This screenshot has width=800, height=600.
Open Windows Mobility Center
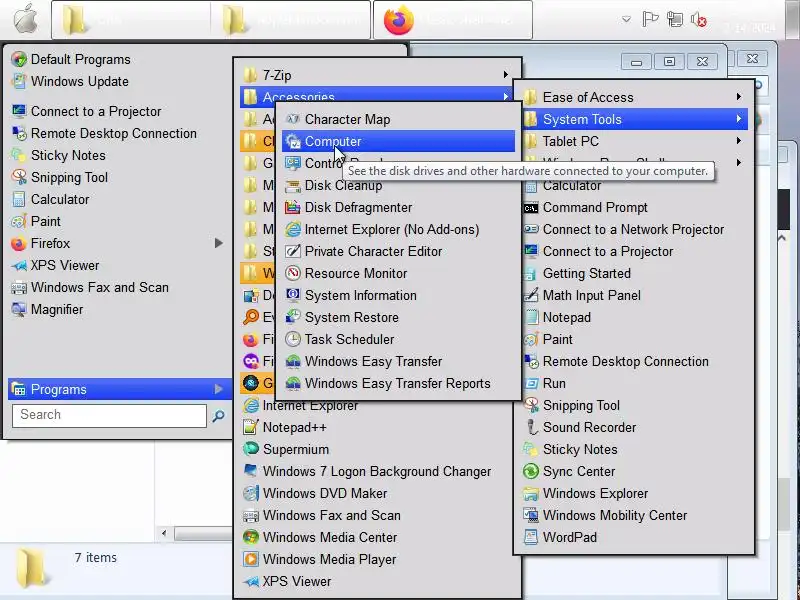click(634, 515)
